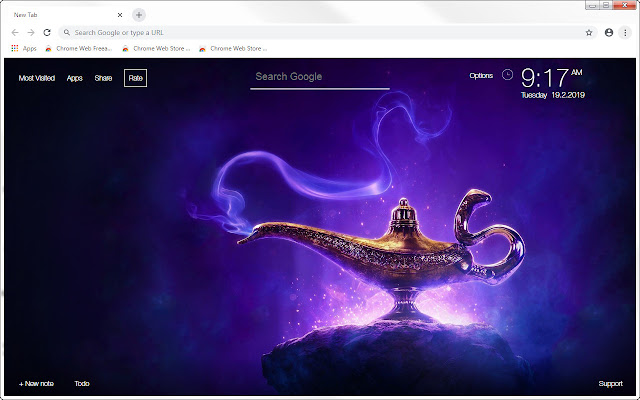Open the Apps grid bookmark
Image resolution: width=640 pixels, height=400 pixels.
pos(24,48)
